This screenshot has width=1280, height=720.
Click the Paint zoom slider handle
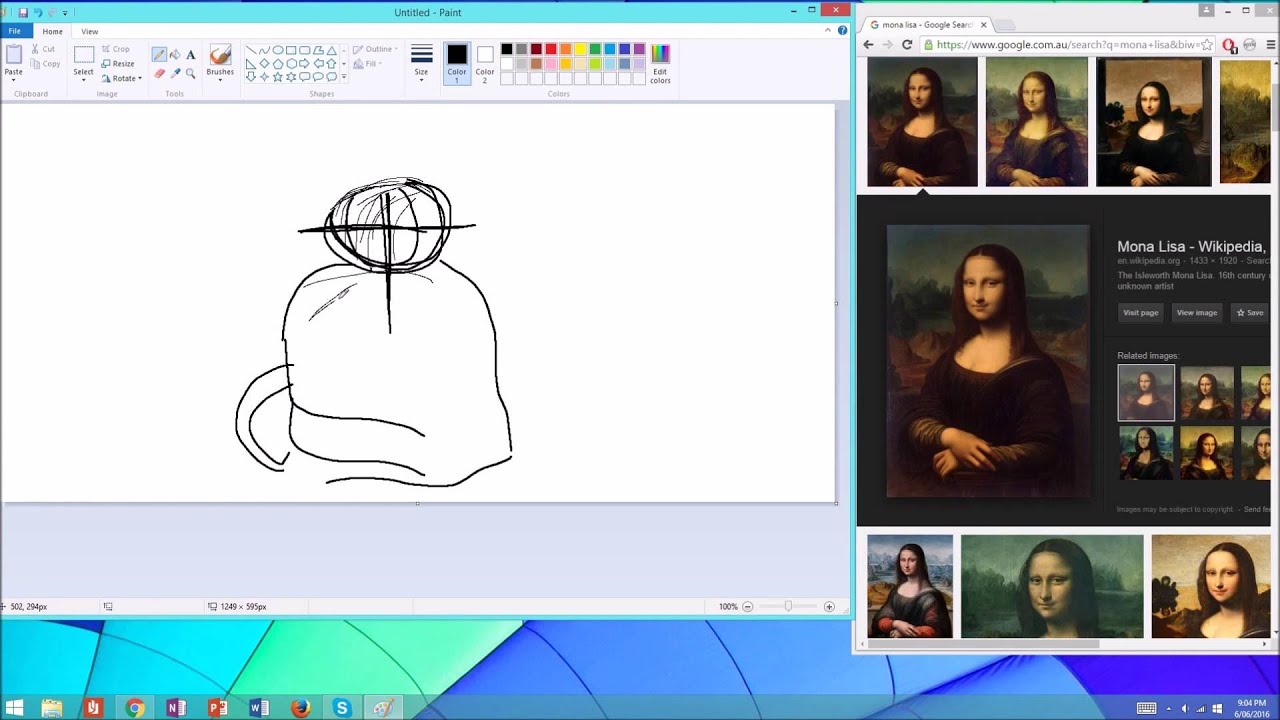point(788,607)
